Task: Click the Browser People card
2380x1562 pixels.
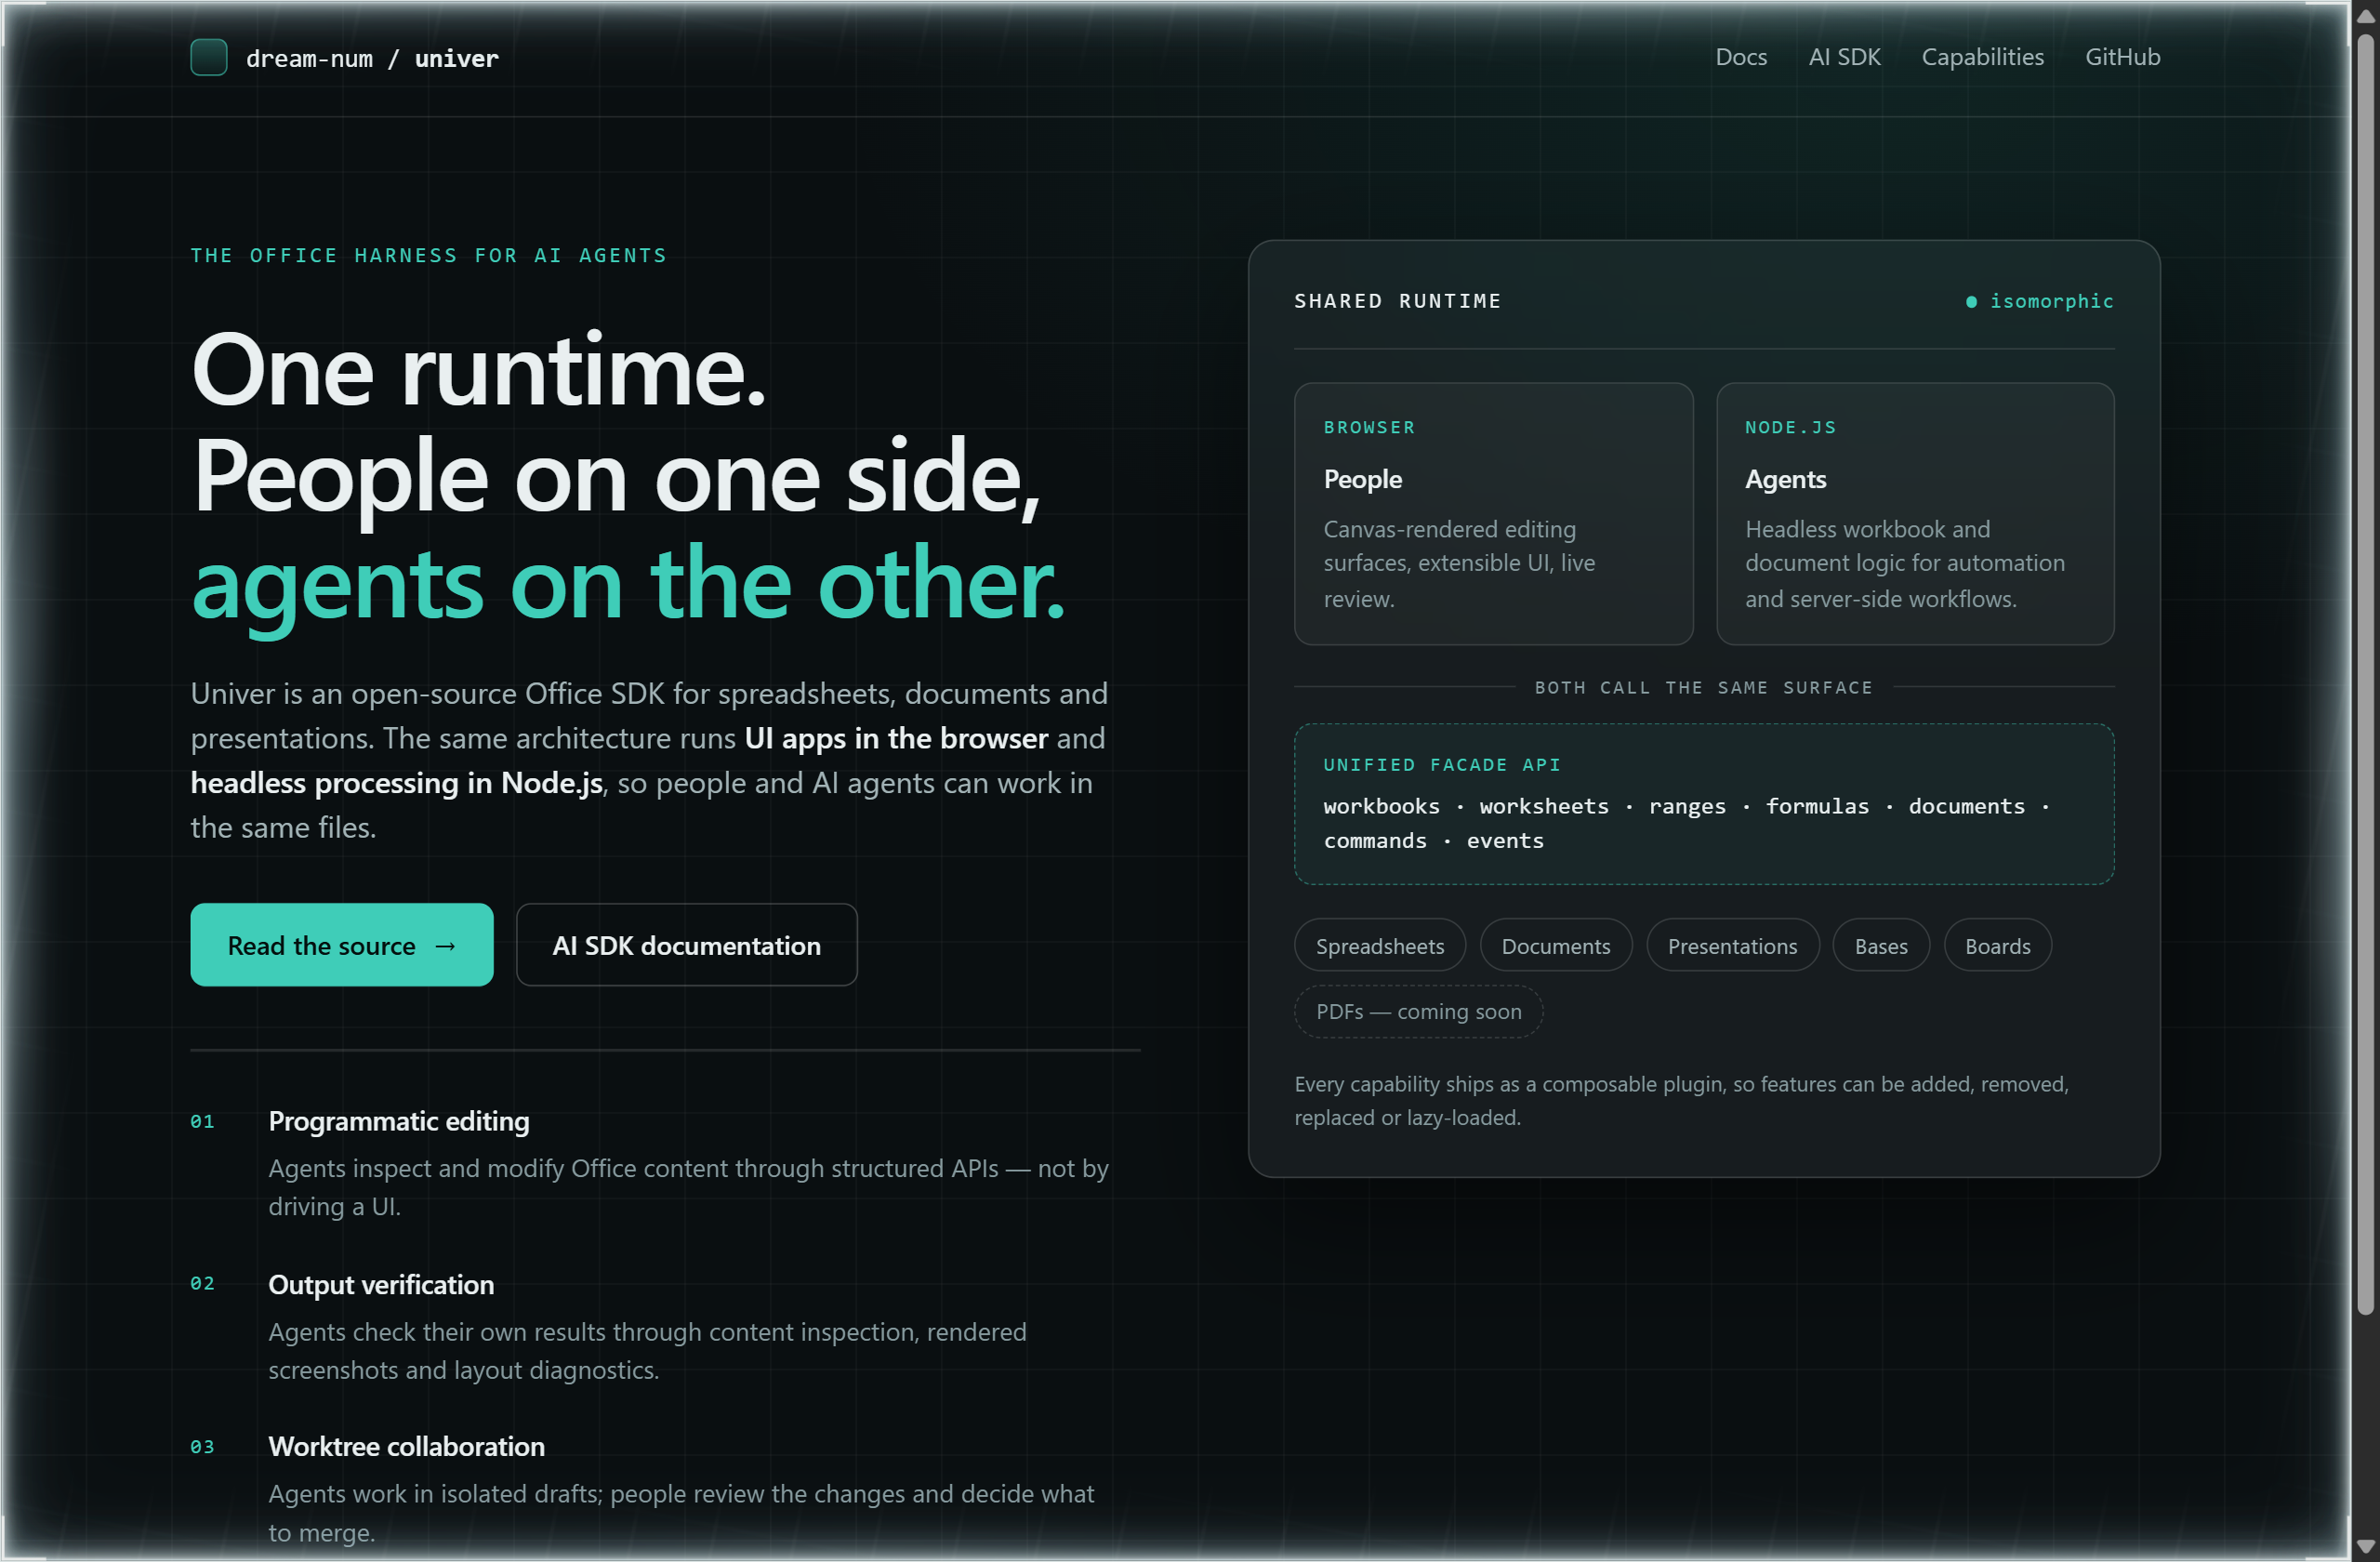Action: coord(1493,514)
